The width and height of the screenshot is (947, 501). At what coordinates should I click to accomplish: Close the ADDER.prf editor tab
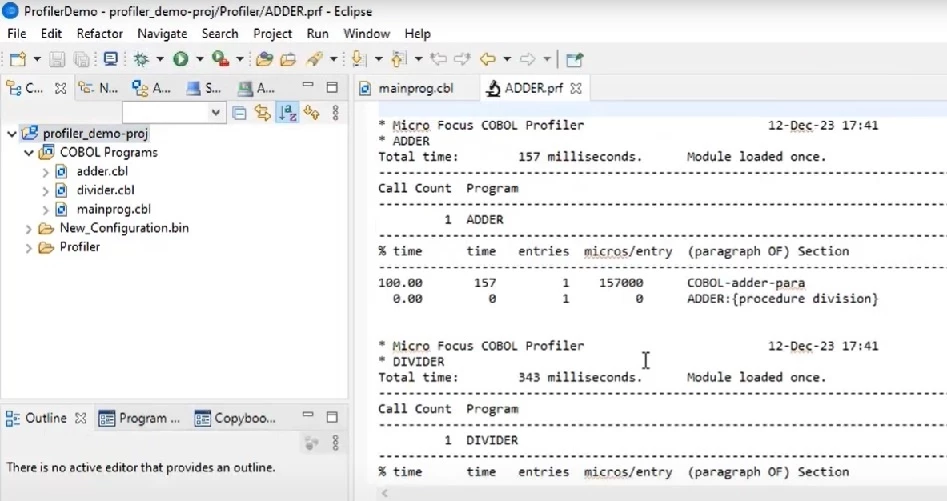576,88
